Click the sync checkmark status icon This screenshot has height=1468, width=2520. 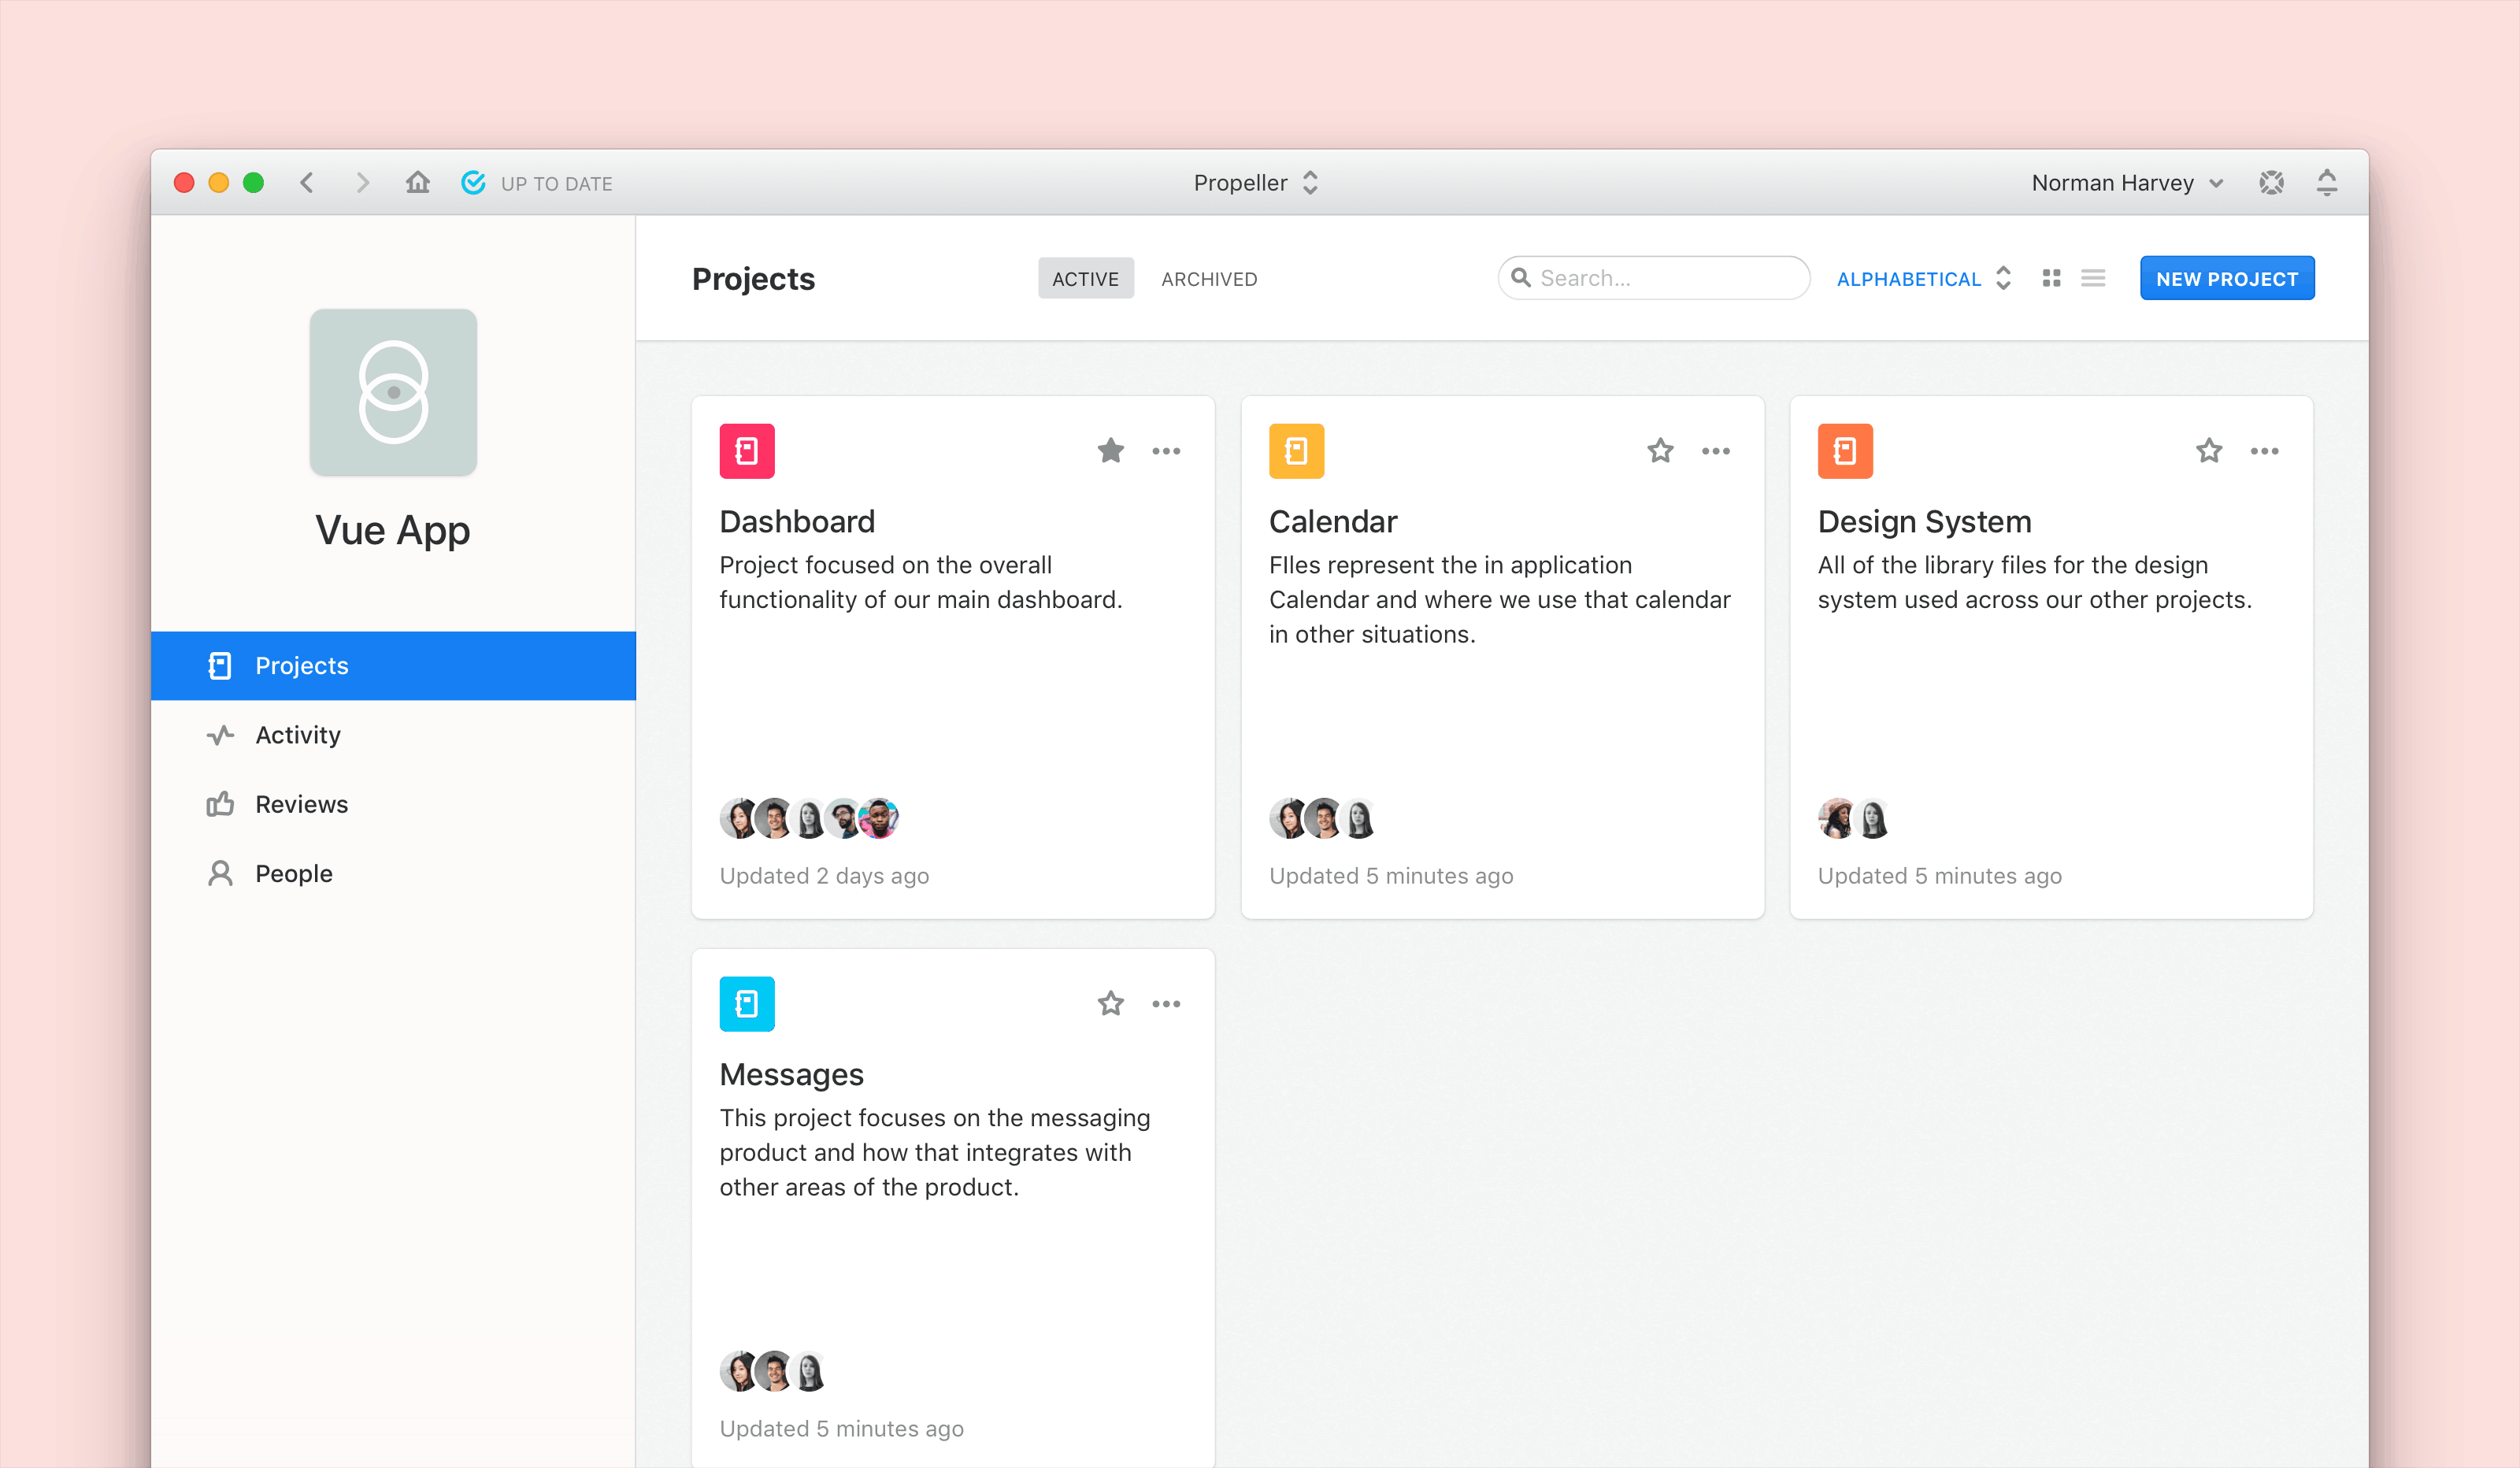[474, 182]
